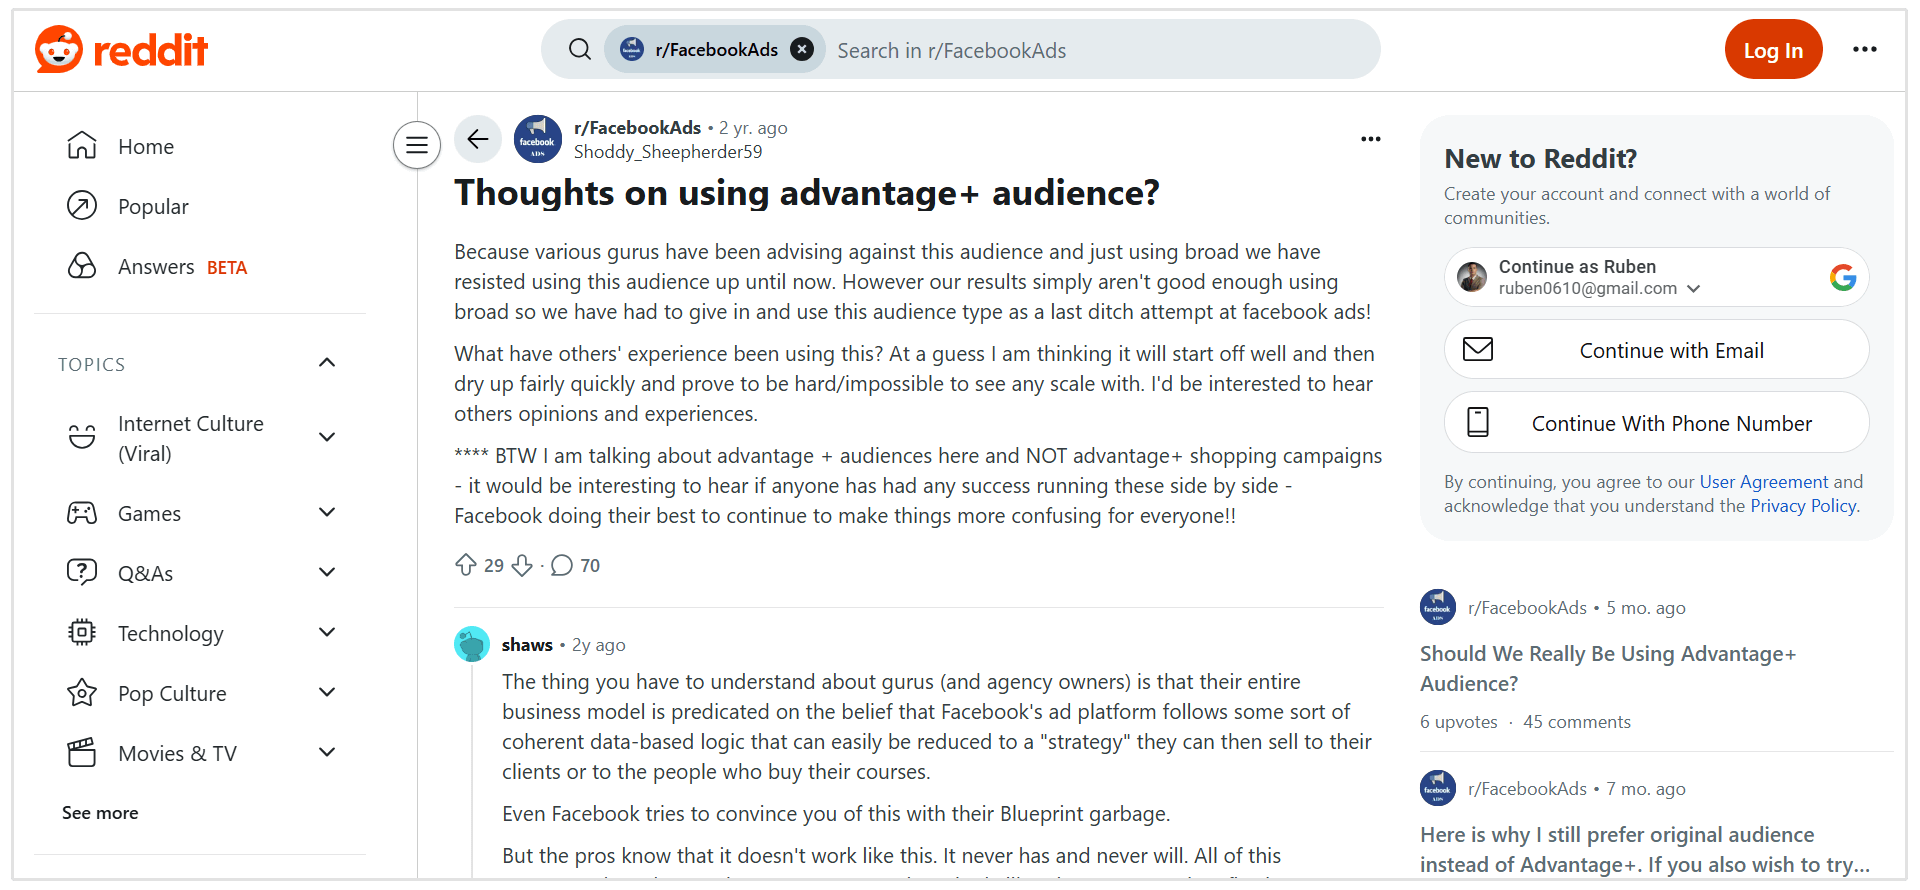The height and width of the screenshot is (890, 1920).
Task: Click the Home house icon
Action: coord(82,146)
